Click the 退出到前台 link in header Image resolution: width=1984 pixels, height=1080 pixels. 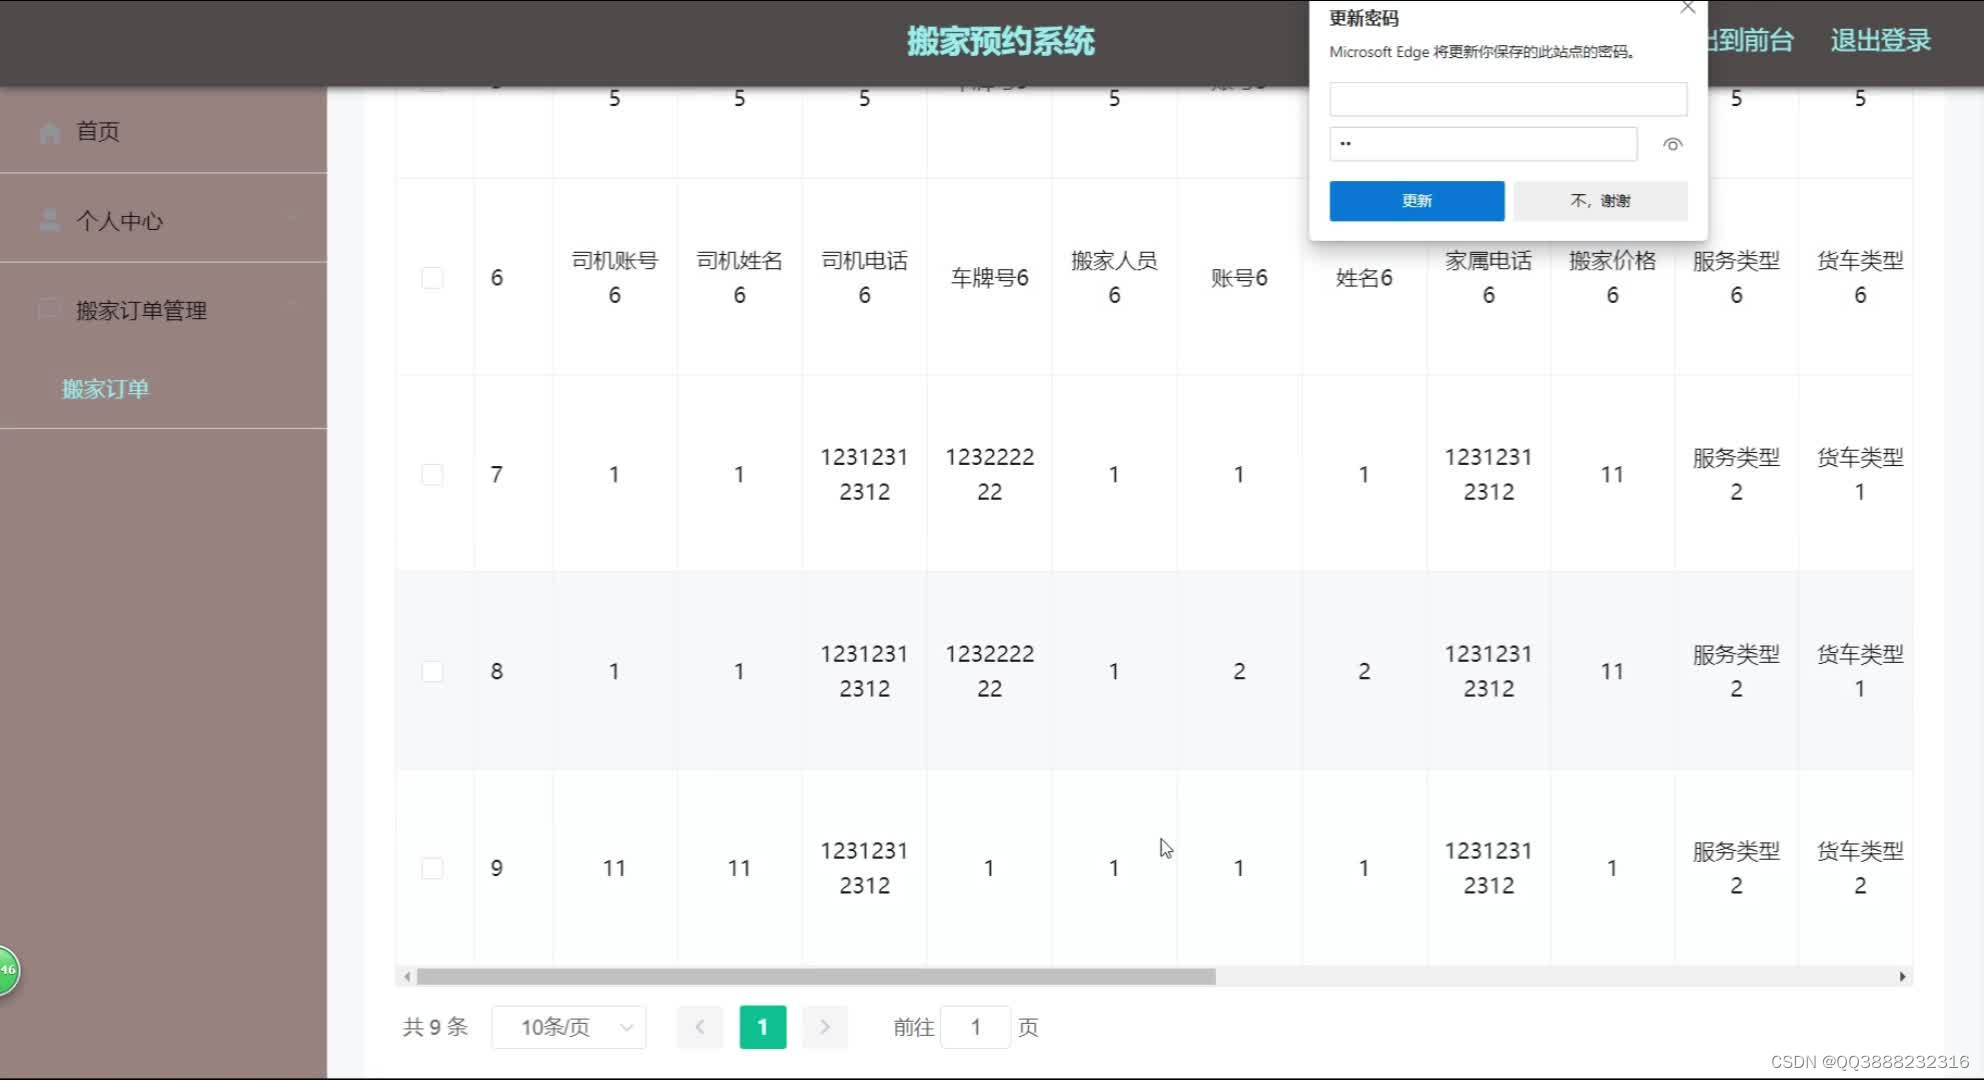pyautogui.click(x=1750, y=41)
